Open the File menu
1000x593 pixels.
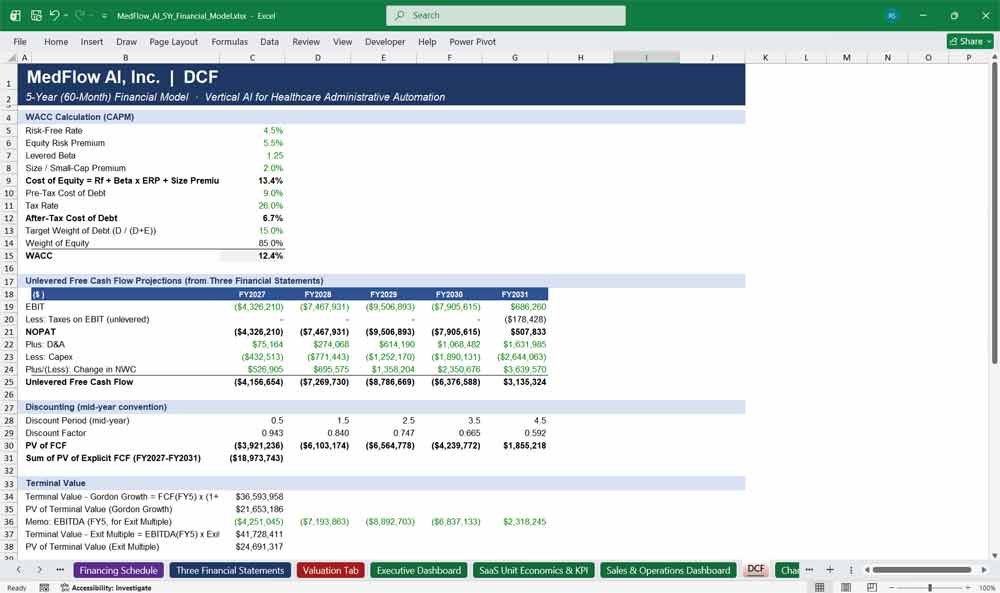pyautogui.click(x=20, y=41)
